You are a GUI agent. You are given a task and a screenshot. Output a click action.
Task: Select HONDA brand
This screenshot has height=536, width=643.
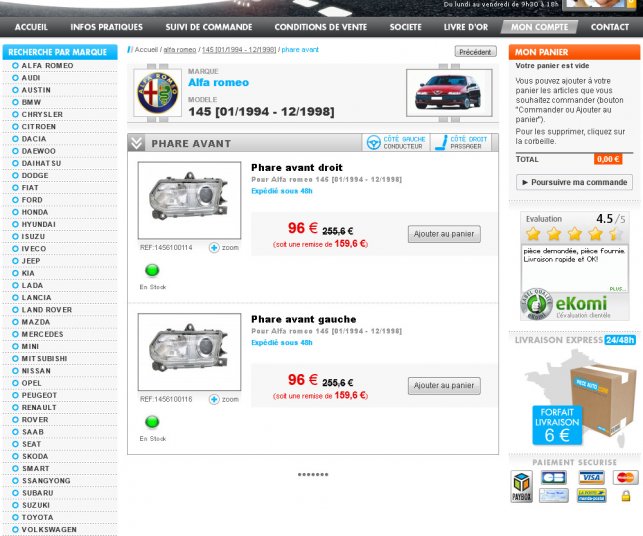(x=35, y=212)
